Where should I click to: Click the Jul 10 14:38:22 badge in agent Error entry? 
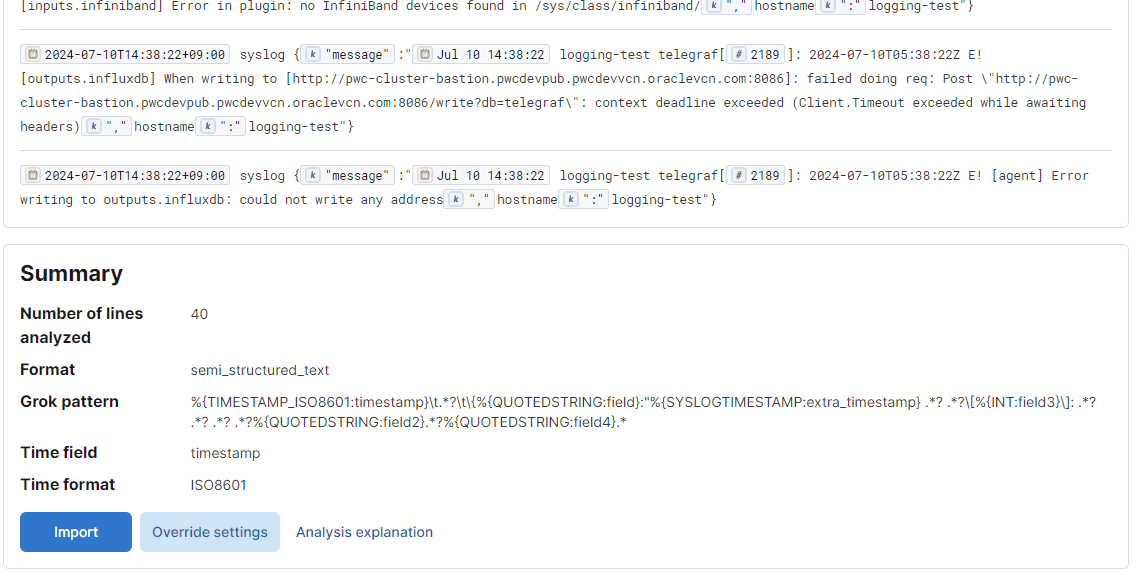(481, 175)
